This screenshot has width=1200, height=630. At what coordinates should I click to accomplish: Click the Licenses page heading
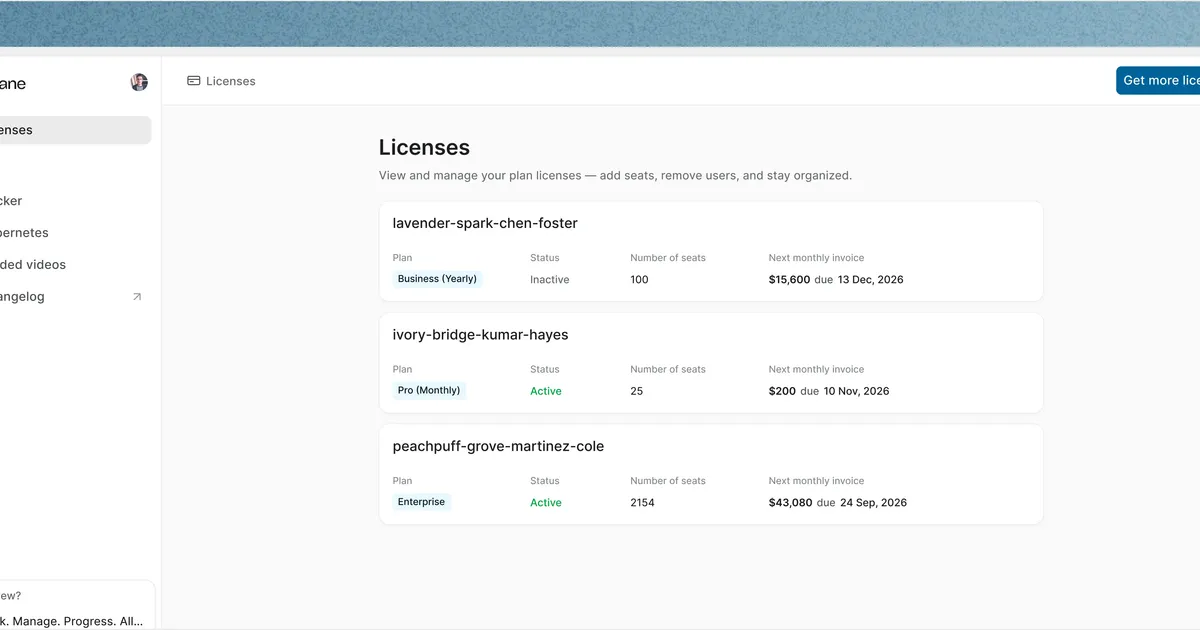pyautogui.click(x=424, y=147)
